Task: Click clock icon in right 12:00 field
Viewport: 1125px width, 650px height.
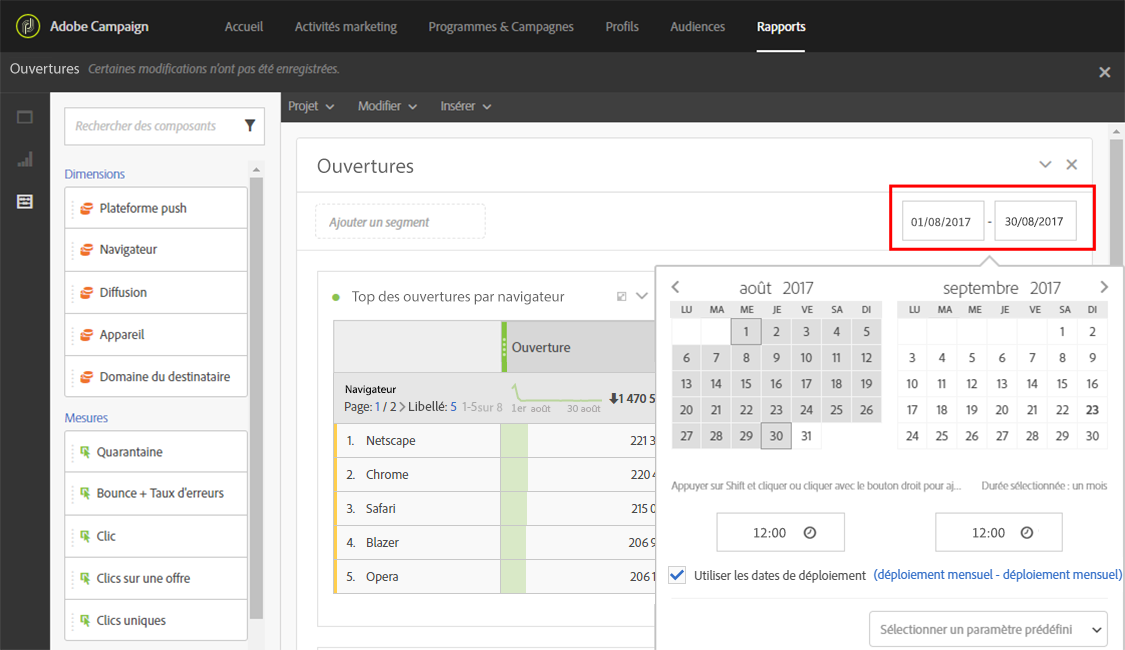Action: coord(1027,532)
